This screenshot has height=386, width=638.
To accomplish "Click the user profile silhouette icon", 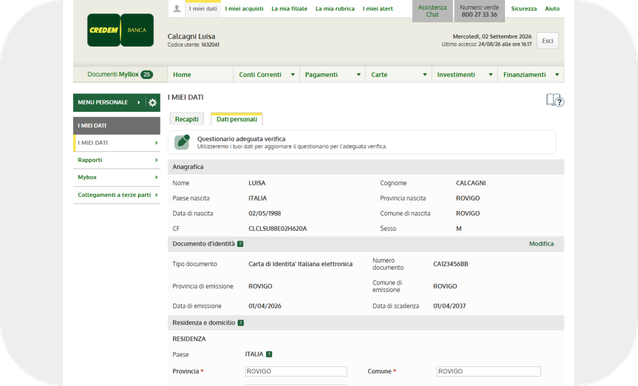I will (x=177, y=9).
